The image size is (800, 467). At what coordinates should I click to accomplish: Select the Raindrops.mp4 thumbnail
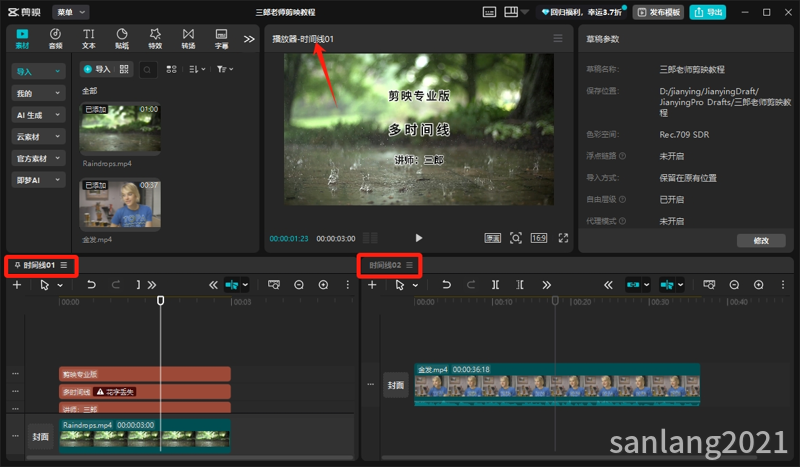pos(120,129)
